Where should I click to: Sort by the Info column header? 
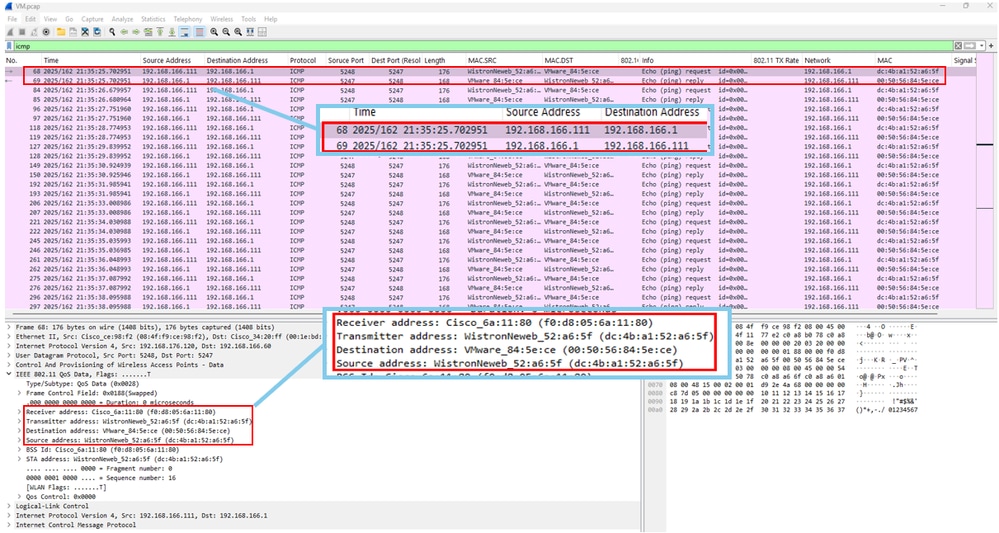tap(648, 60)
